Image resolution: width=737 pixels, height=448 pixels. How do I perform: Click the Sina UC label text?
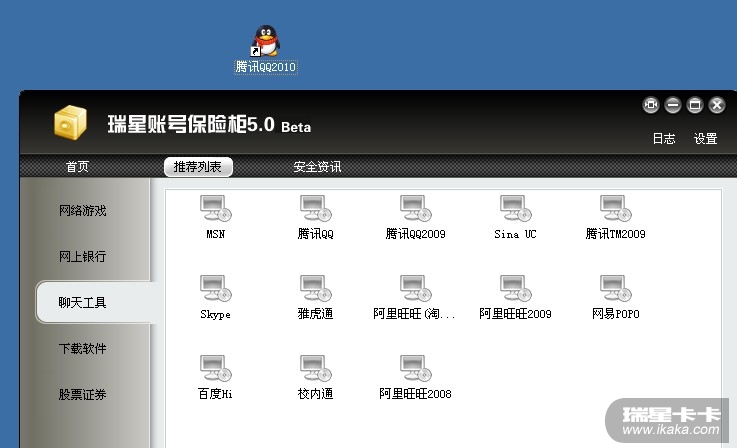[515, 234]
